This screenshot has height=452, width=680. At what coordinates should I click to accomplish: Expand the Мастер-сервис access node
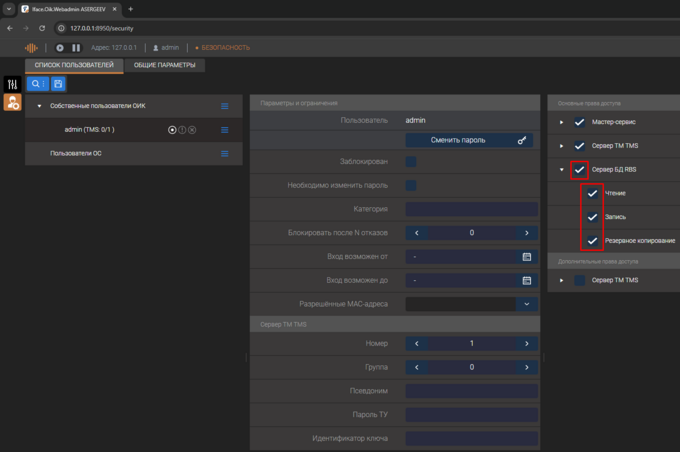(x=562, y=122)
